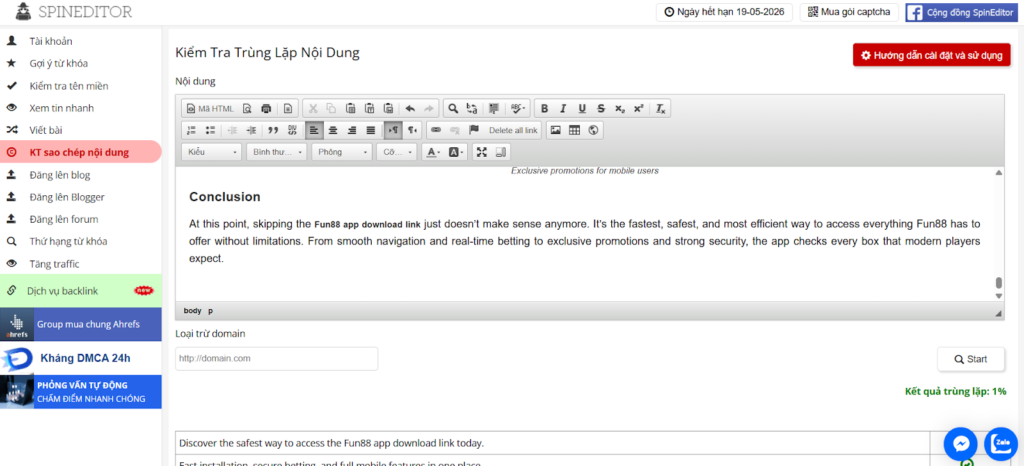Insert a table using the table icon

click(x=574, y=130)
